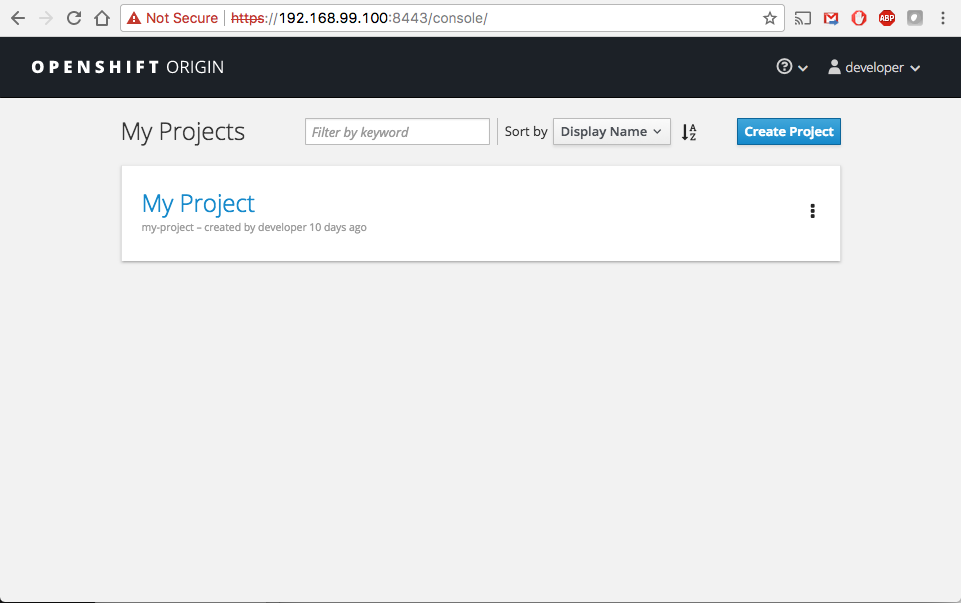The image size is (961, 603).
Task: Expand the developer user menu
Action: (874, 67)
